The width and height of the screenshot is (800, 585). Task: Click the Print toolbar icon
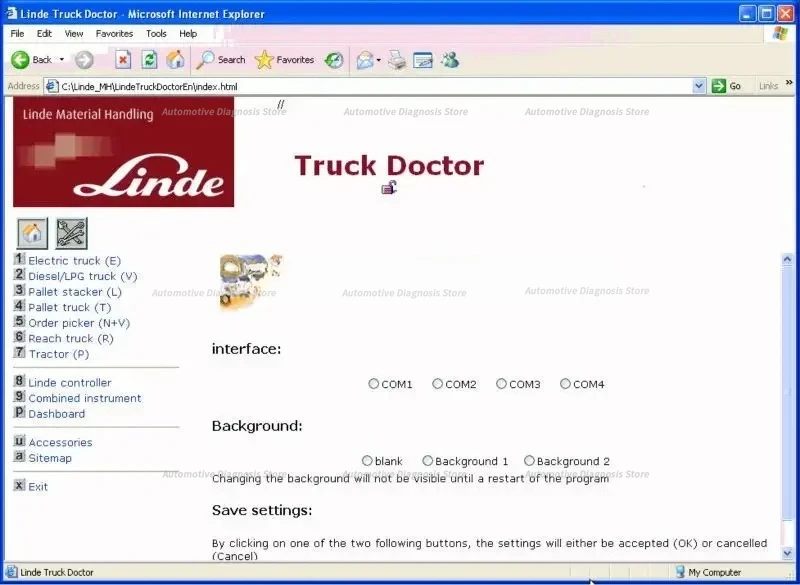tap(396, 60)
